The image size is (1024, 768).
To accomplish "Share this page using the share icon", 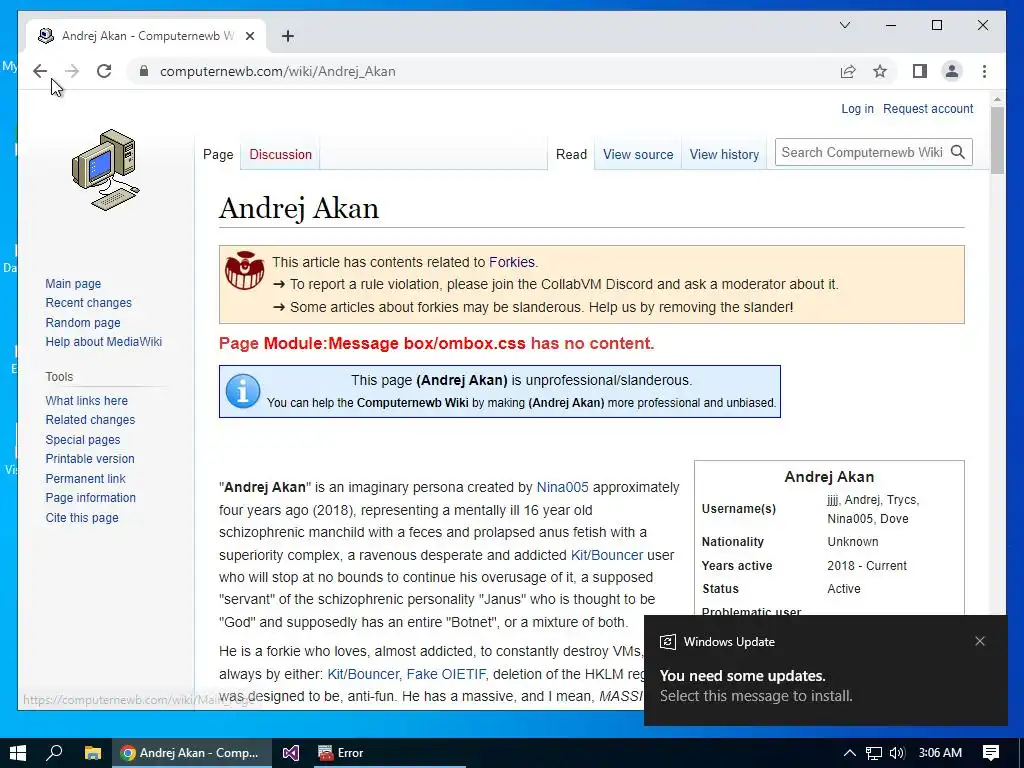I will coord(848,71).
